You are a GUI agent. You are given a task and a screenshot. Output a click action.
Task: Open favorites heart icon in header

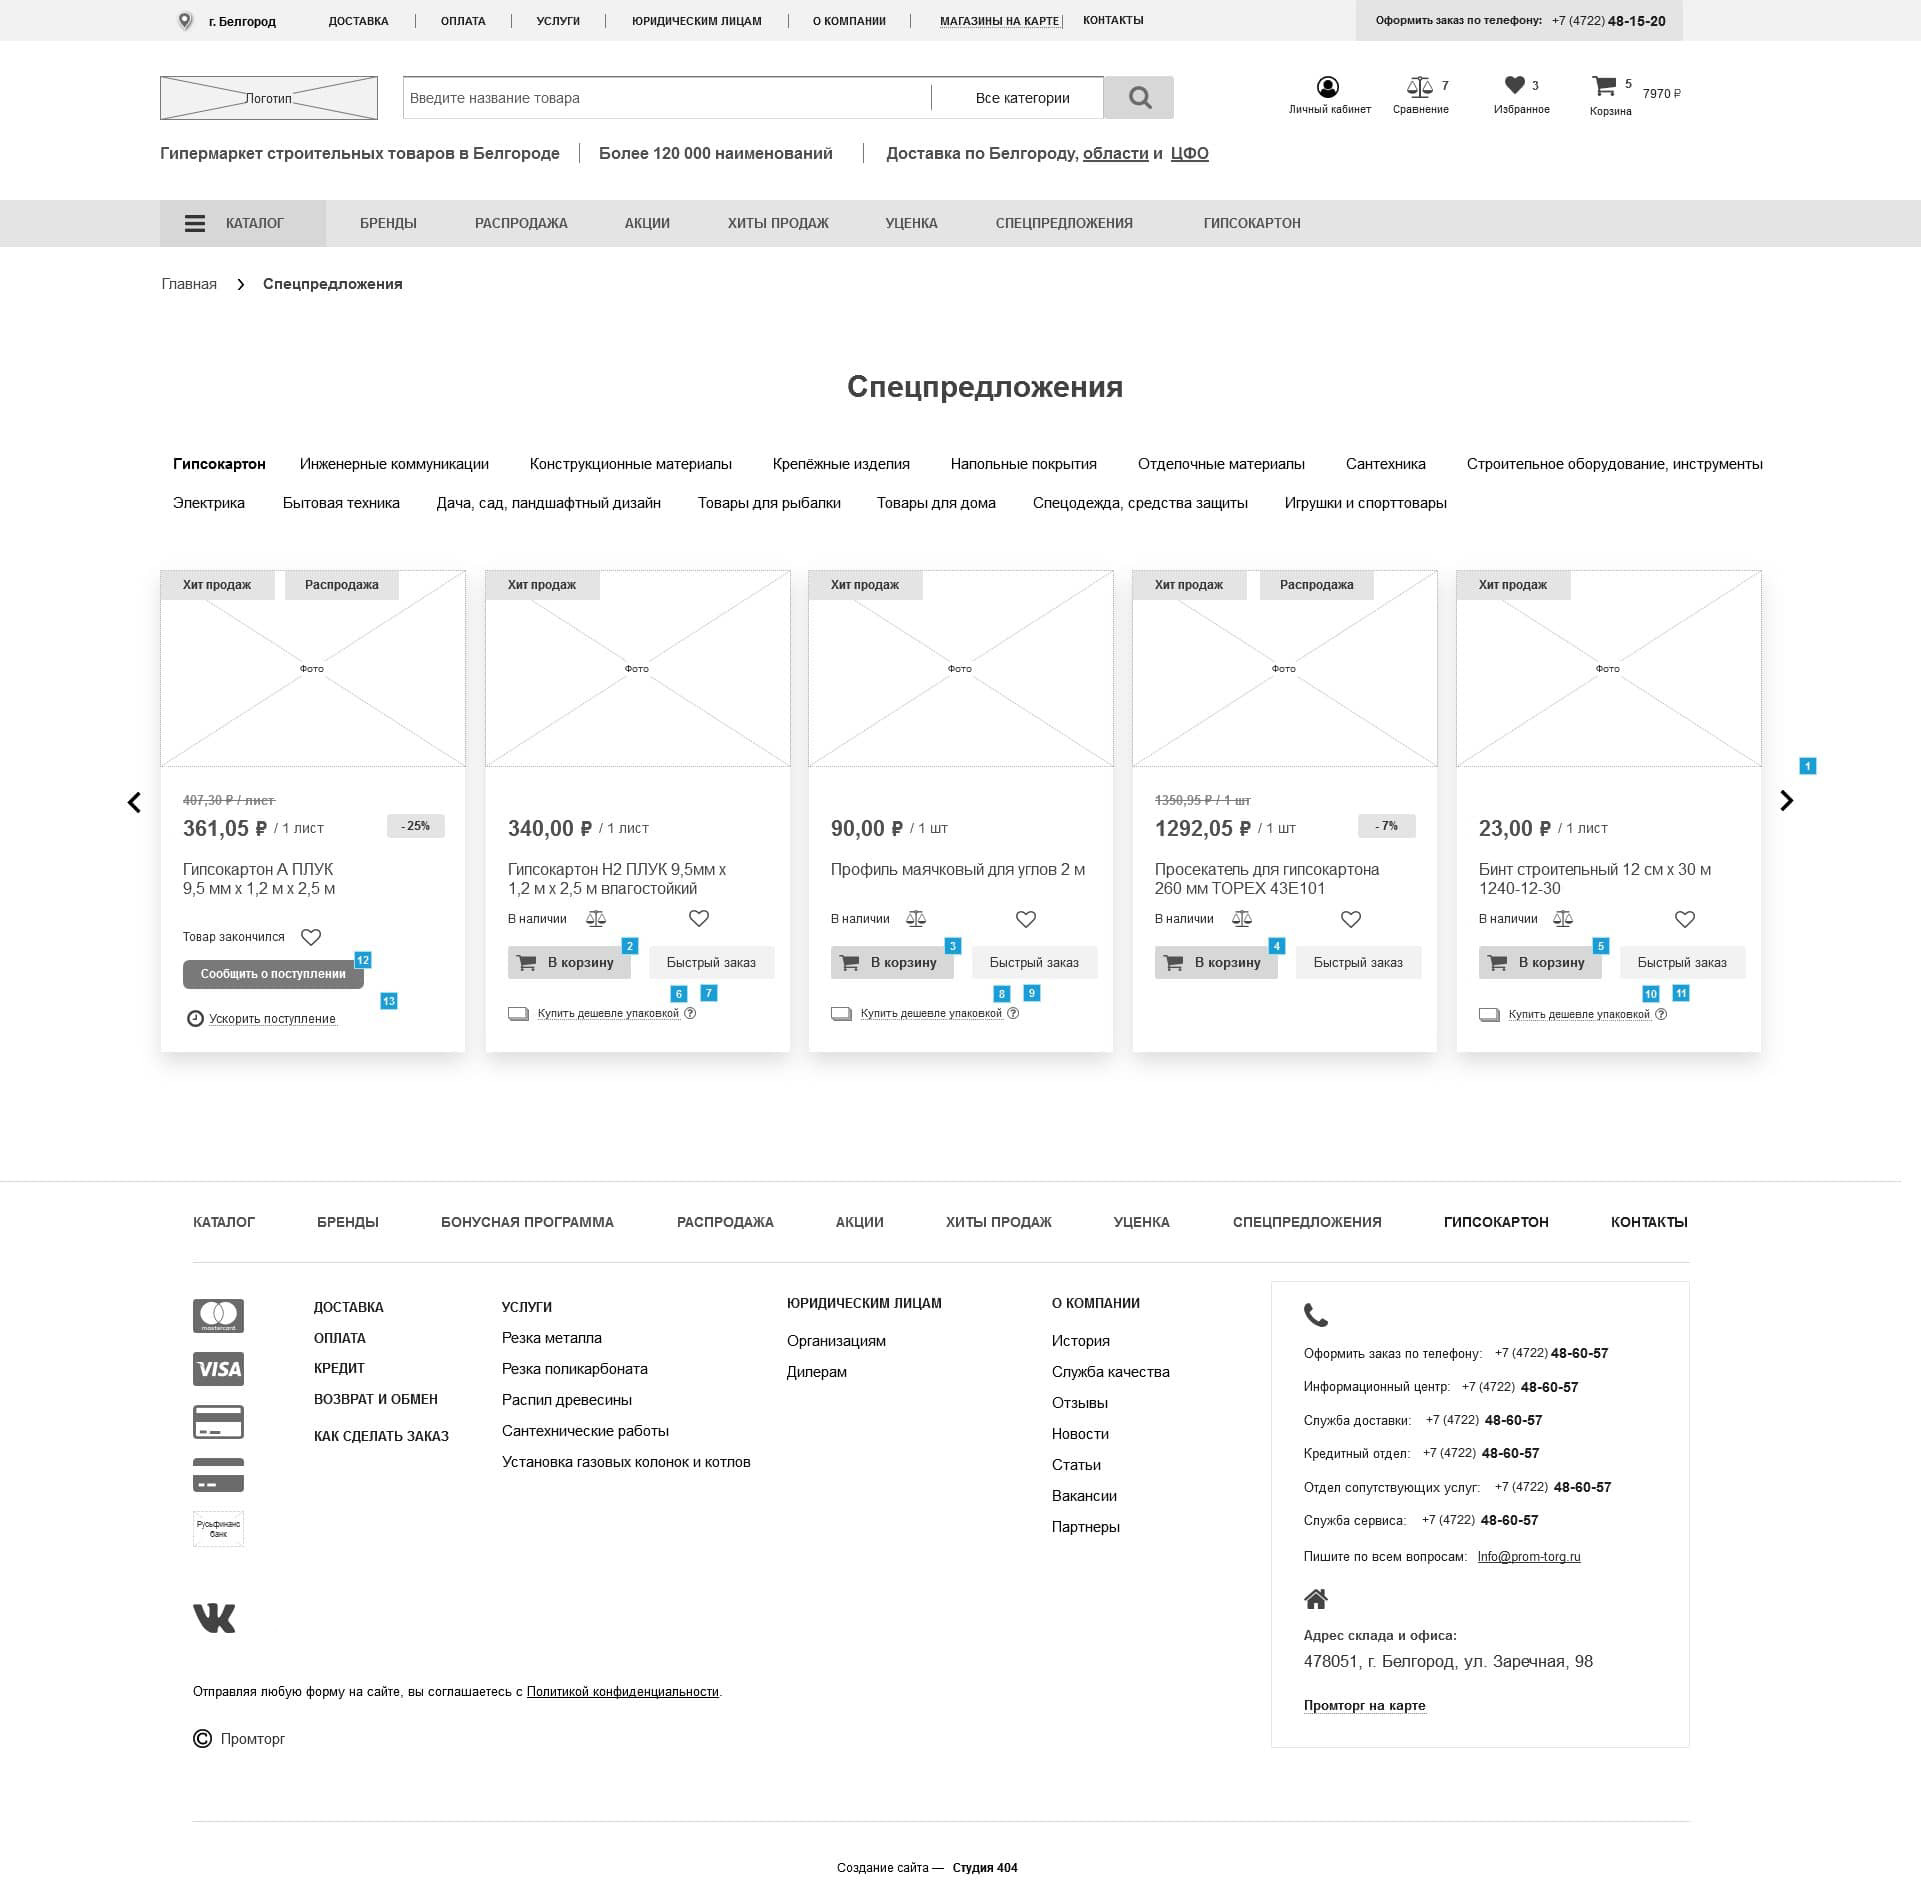pos(1515,85)
